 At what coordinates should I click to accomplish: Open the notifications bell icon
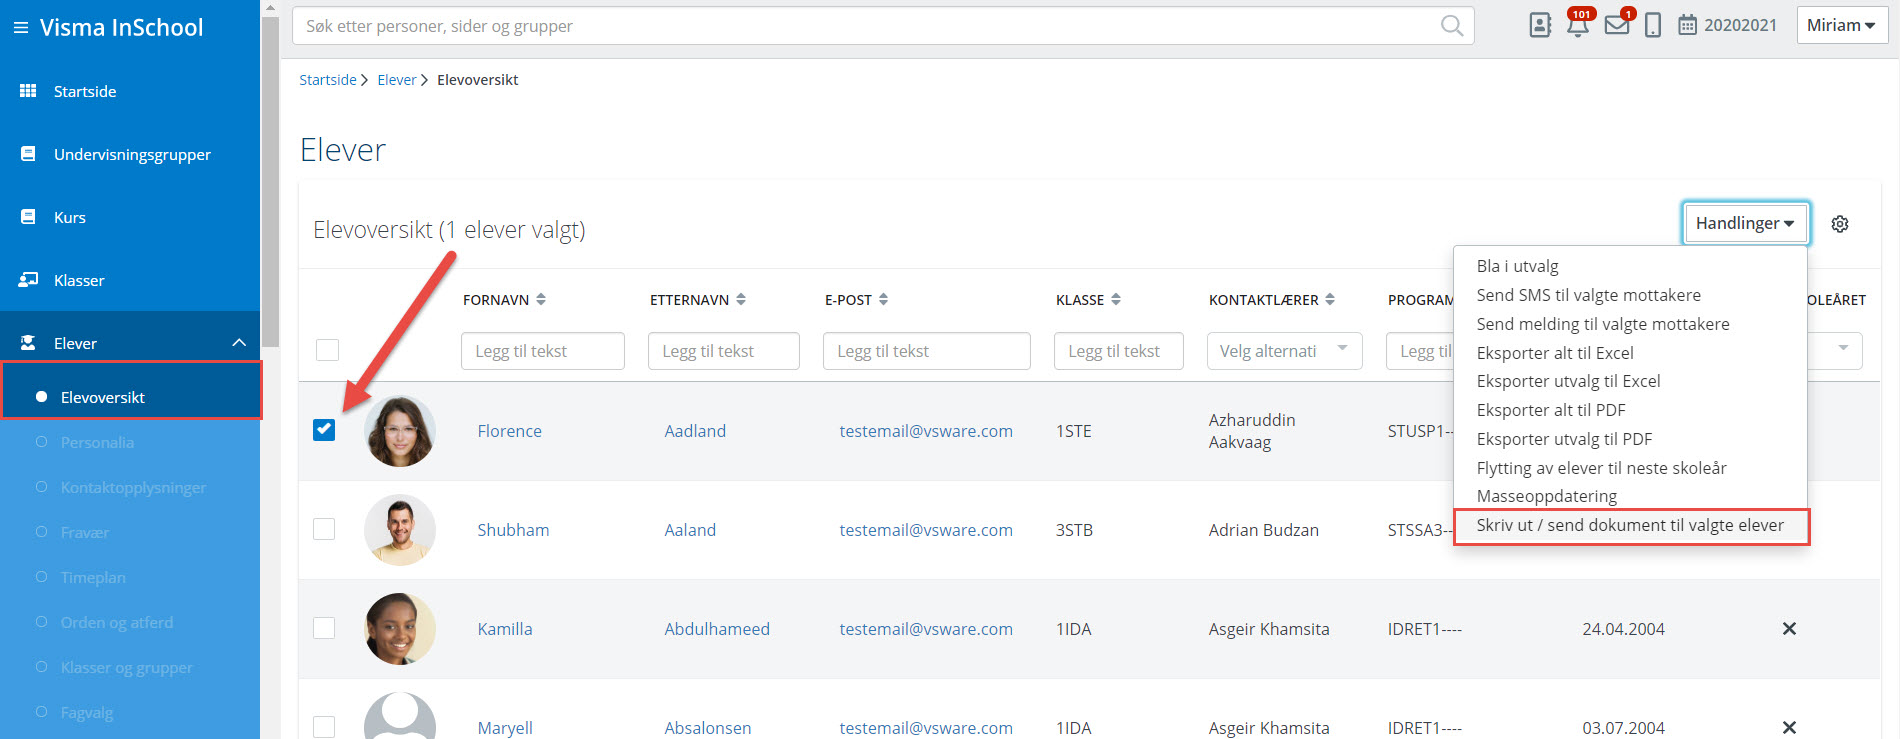point(1578,26)
